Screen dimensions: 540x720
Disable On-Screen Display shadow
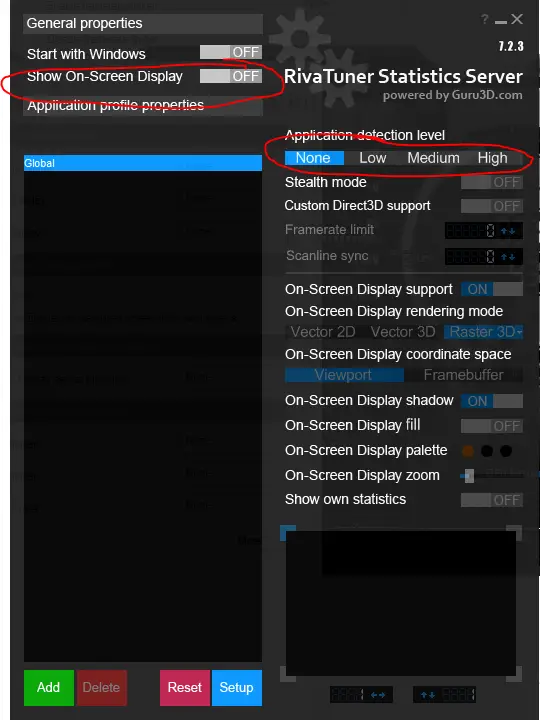point(492,401)
